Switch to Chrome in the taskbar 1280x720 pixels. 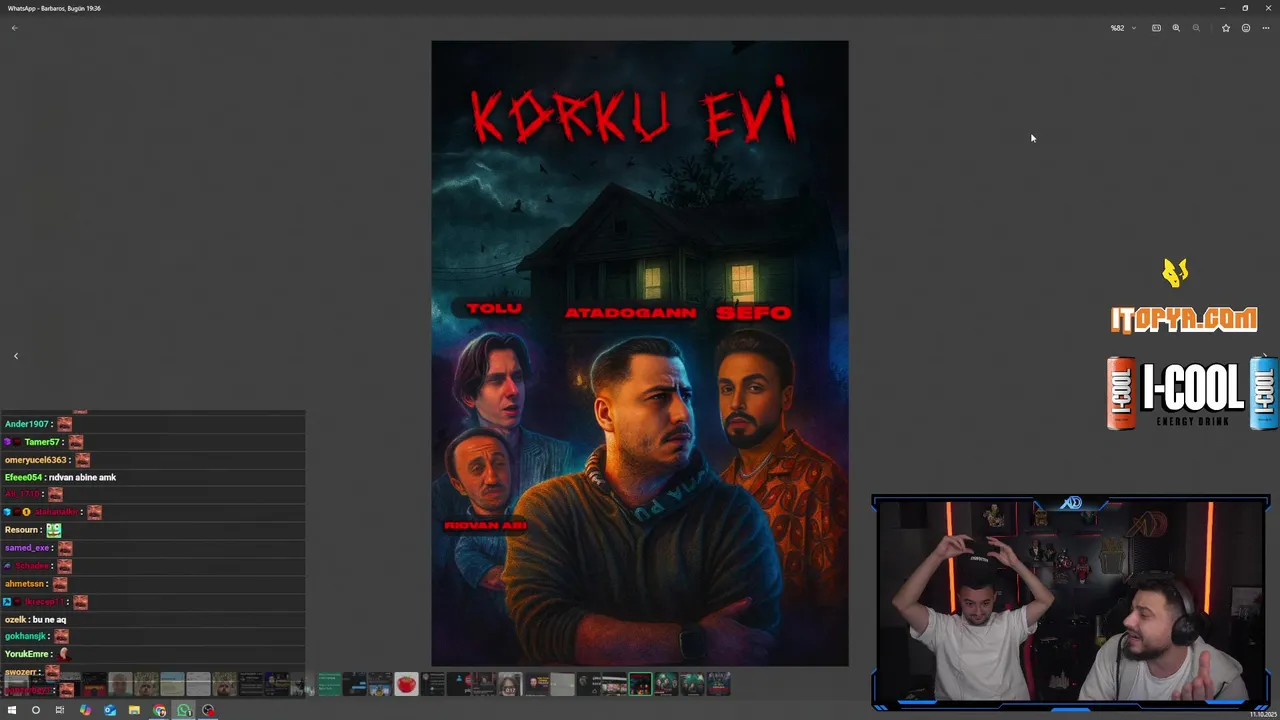coord(159,710)
